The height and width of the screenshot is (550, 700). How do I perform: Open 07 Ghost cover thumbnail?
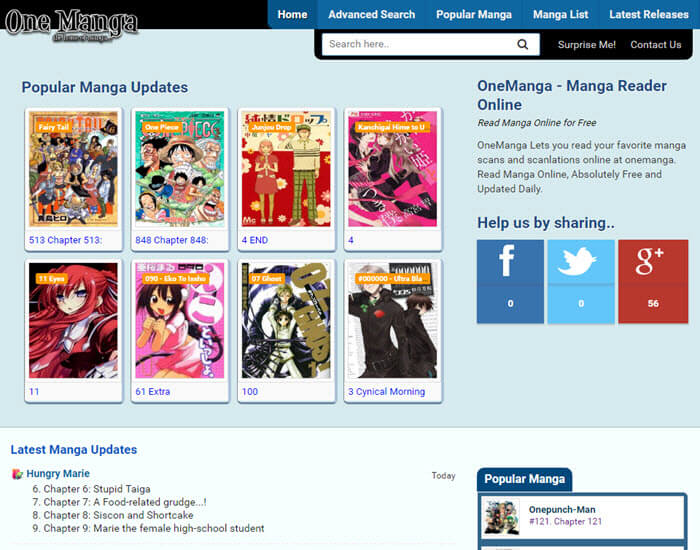[x=286, y=320]
